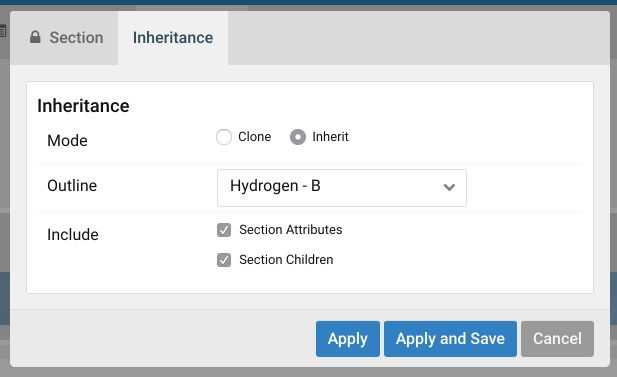The width and height of the screenshot is (617, 377).
Task: Click the Inherit label text
Action: [331, 137]
